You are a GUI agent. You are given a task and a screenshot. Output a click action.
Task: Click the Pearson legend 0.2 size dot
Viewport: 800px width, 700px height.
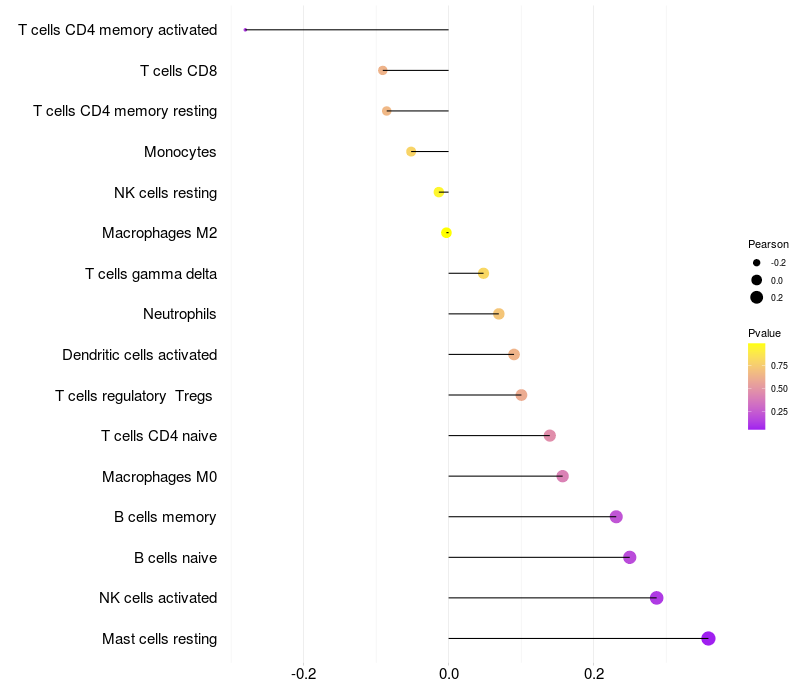coord(757,297)
